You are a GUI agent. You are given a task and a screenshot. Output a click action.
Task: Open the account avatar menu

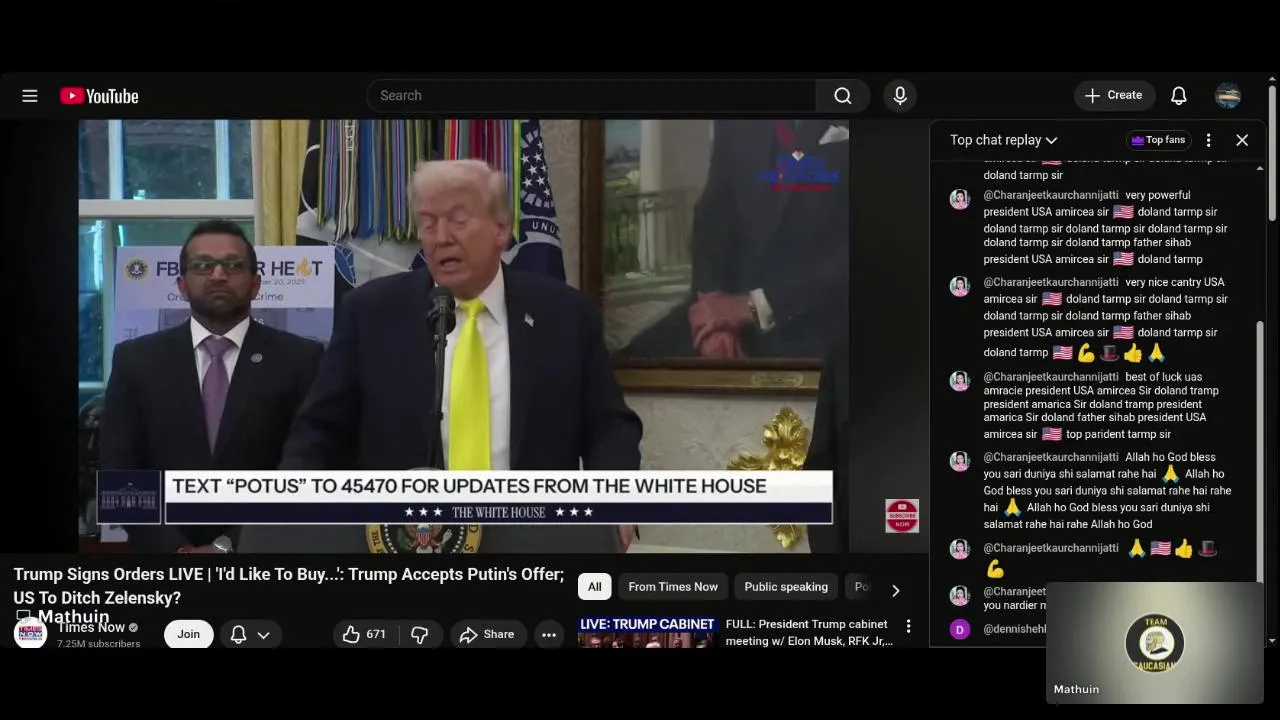pyautogui.click(x=1228, y=96)
